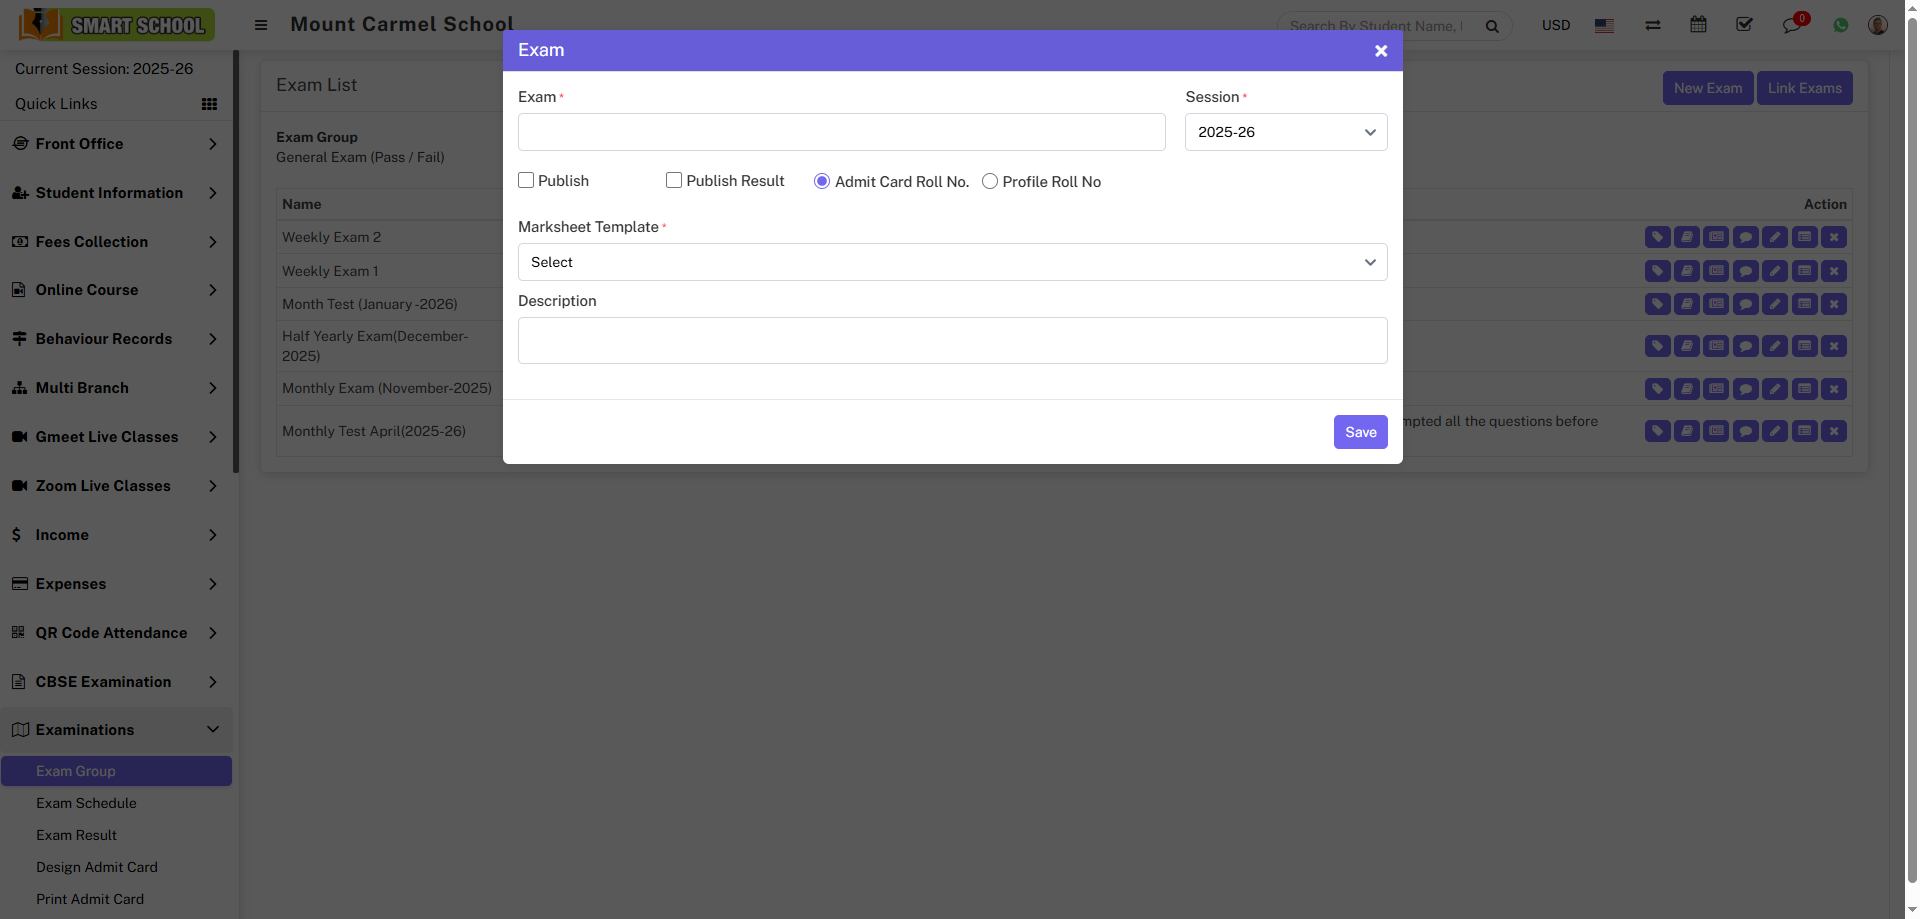Click the Link Exams button

pos(1804,88)
